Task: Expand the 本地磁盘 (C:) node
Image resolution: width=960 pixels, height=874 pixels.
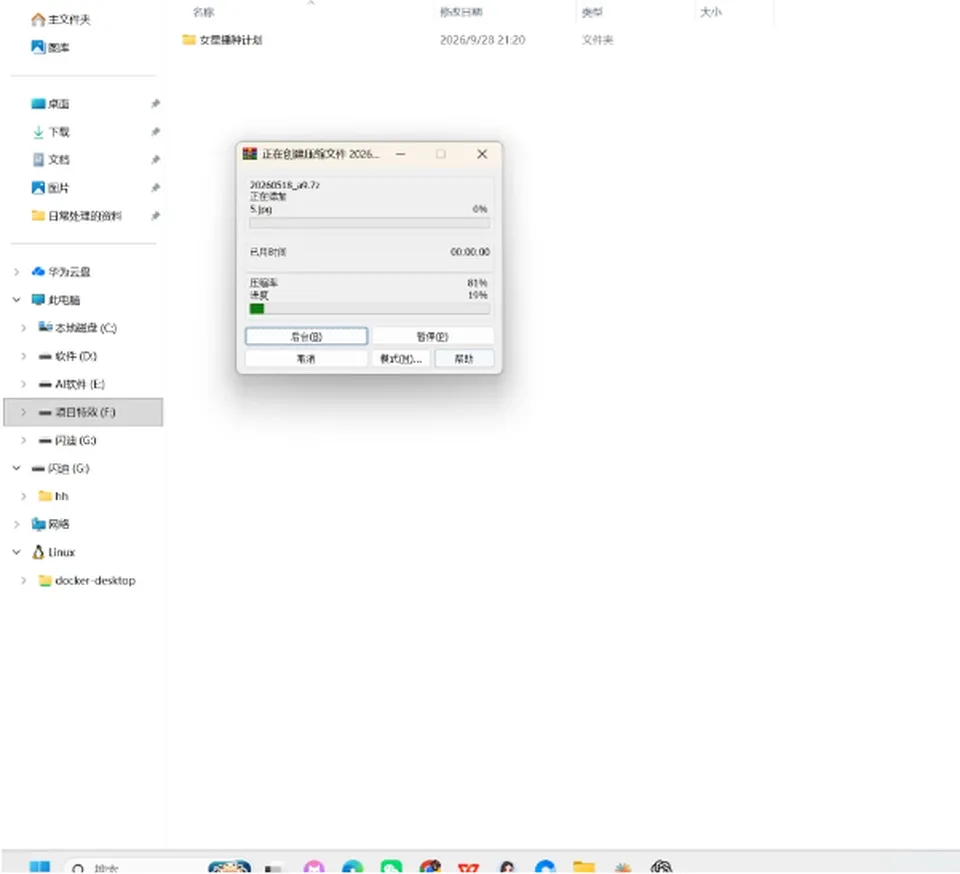Action: [23, 328]
